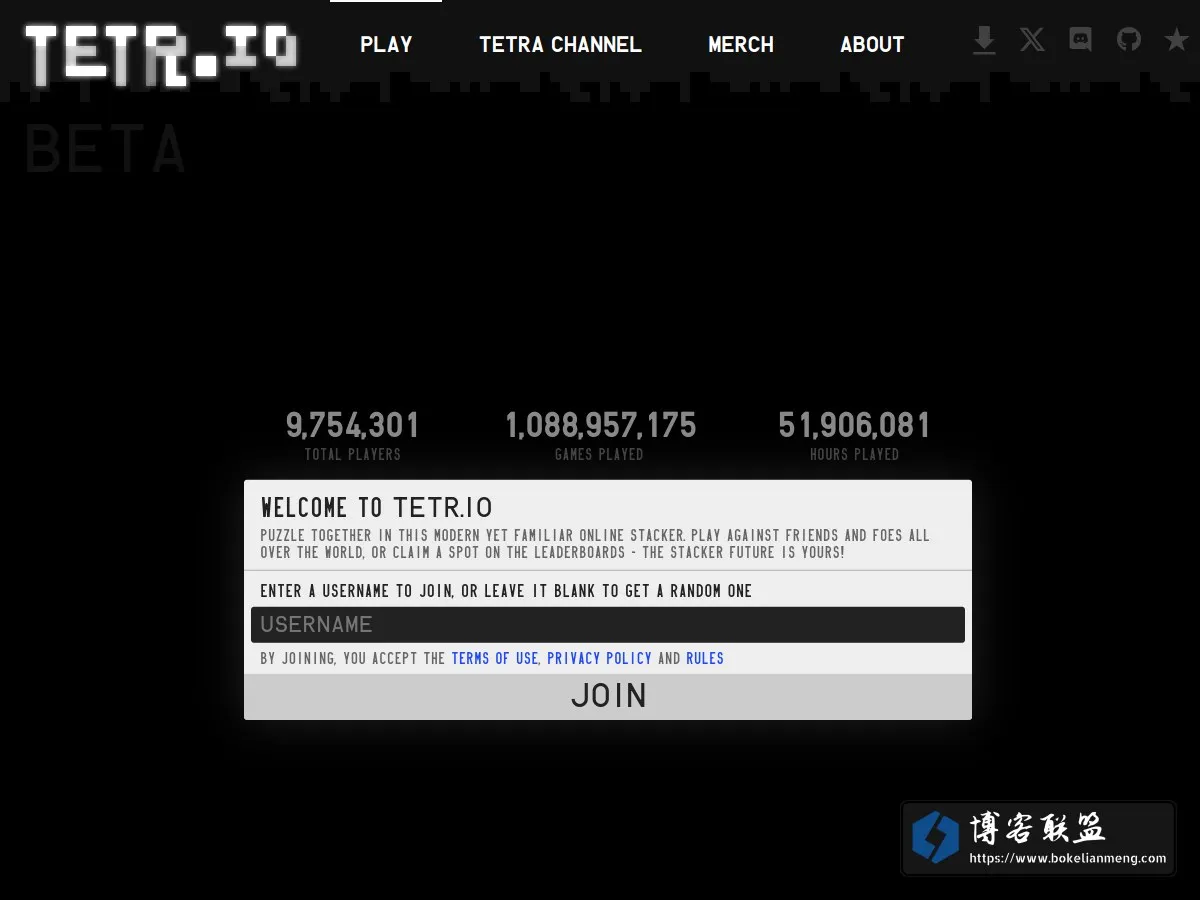Open the TETRA CHANNEL menu item

[560, 44]
